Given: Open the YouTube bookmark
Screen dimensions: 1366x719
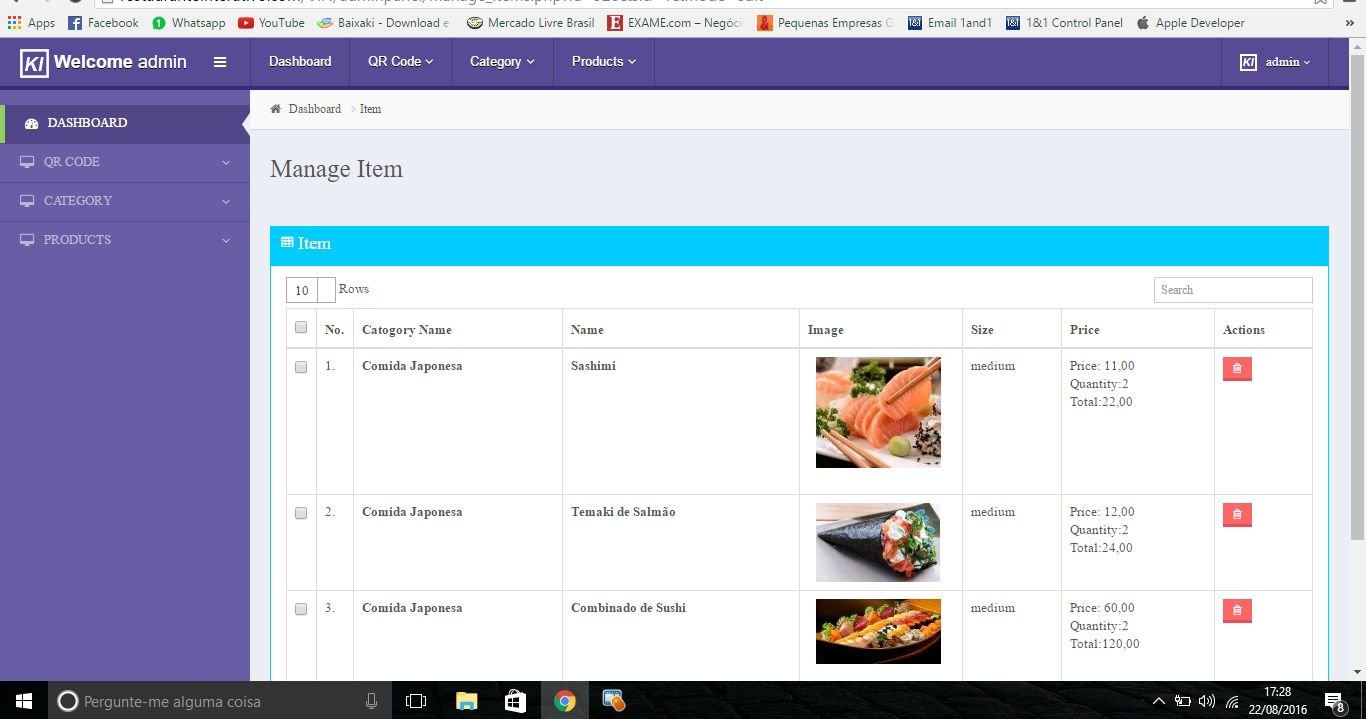Looking at the screenshot, I should pos(271,22).
